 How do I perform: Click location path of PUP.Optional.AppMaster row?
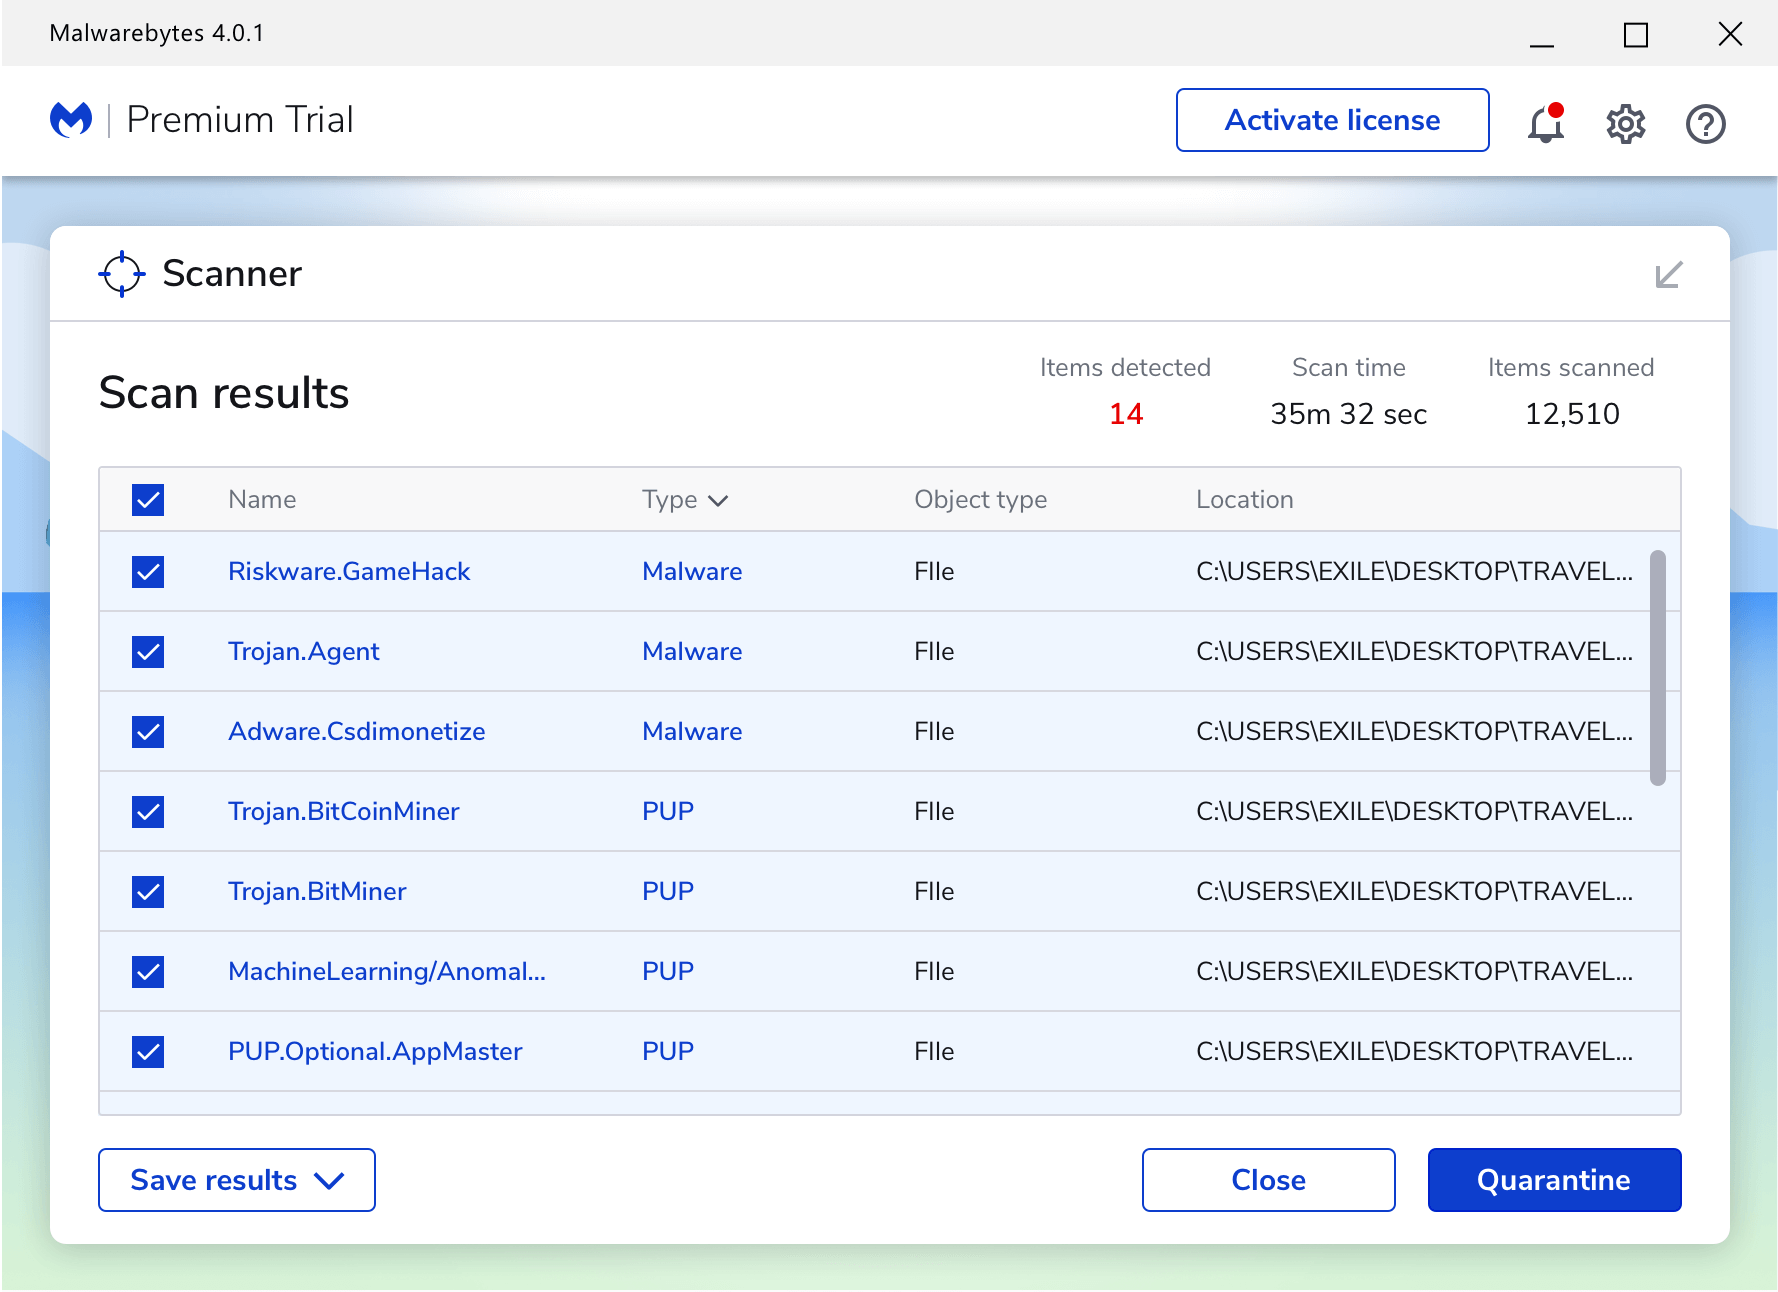[1414, 1051]
